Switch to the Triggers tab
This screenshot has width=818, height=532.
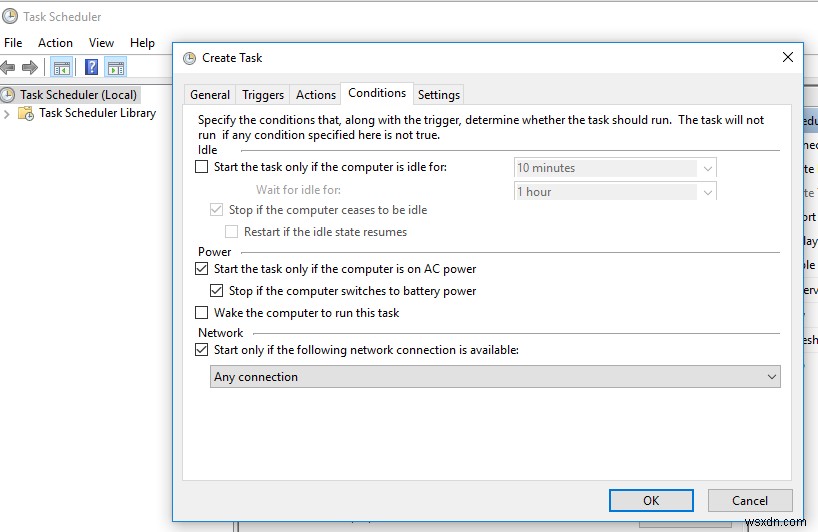263,95
